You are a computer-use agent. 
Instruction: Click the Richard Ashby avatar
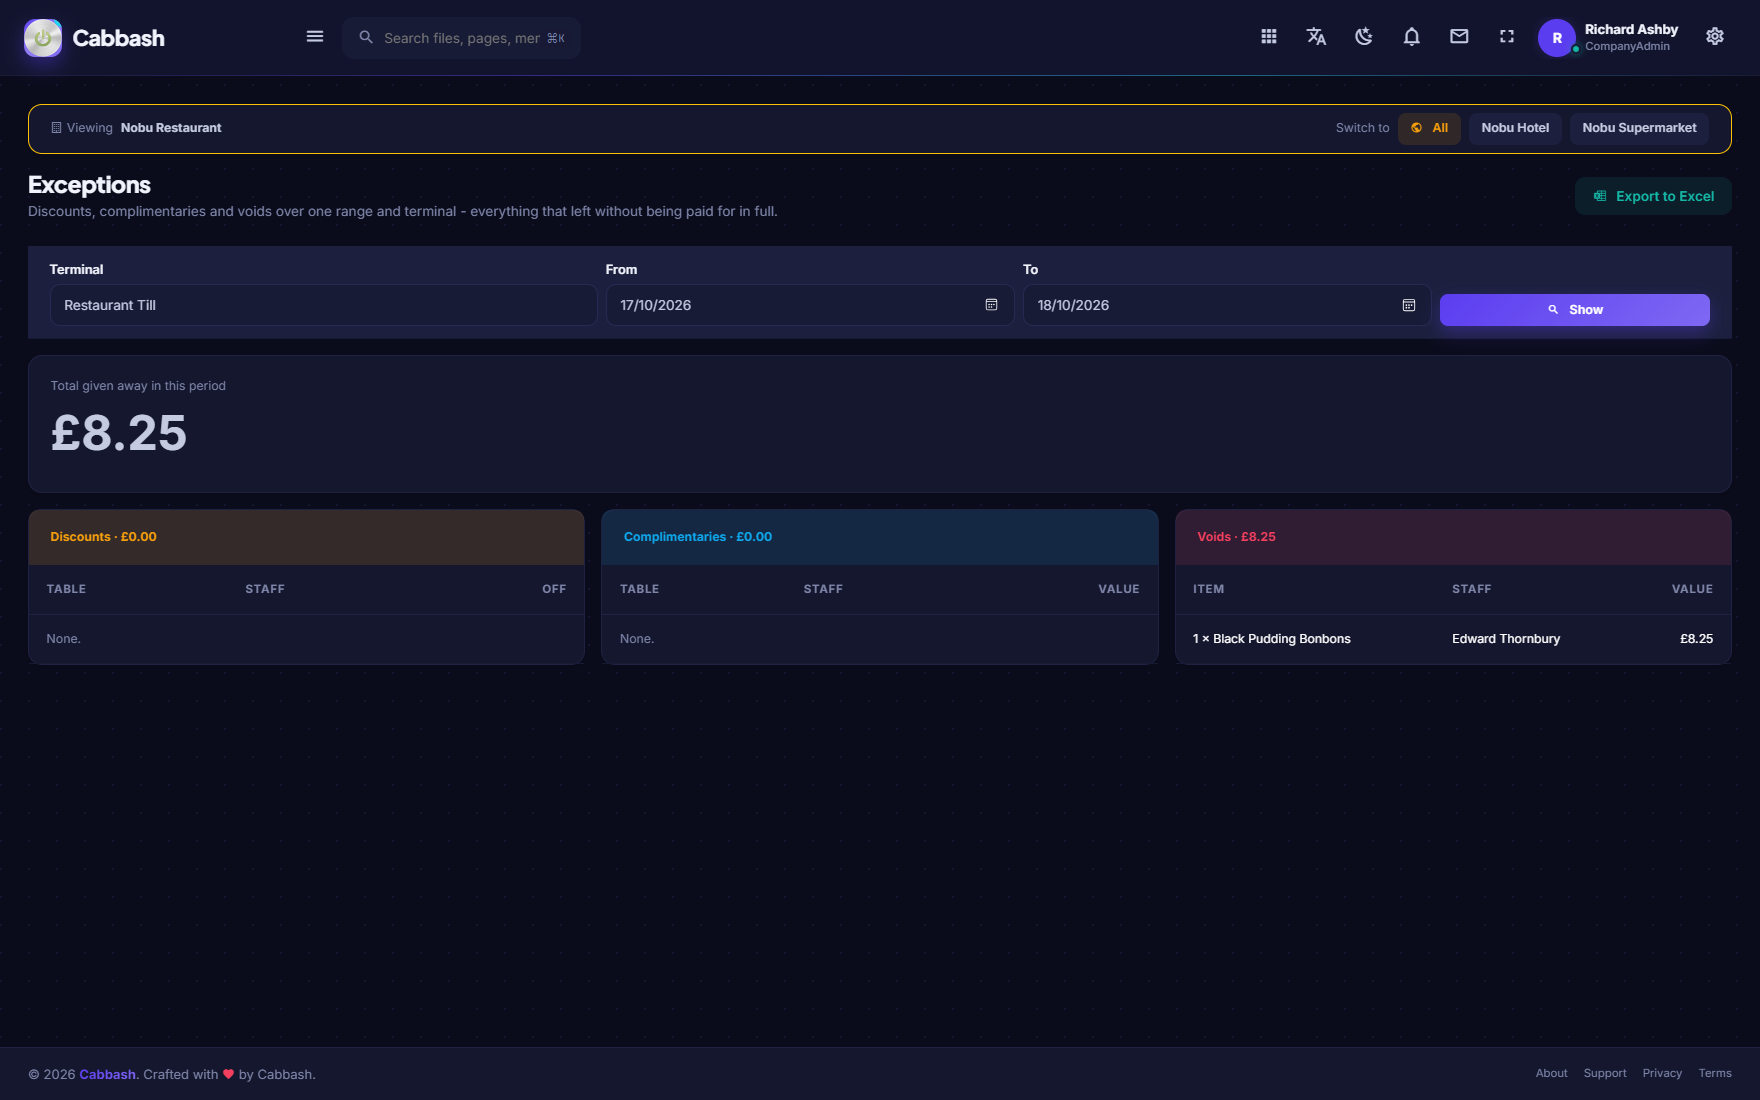(1557, 38)
